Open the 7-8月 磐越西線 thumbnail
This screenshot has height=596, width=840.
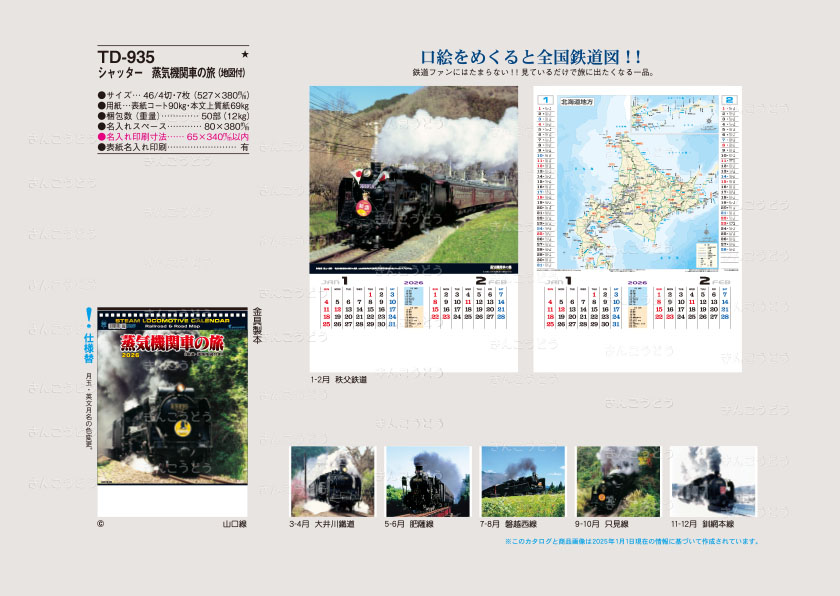[x=523, y=481]
